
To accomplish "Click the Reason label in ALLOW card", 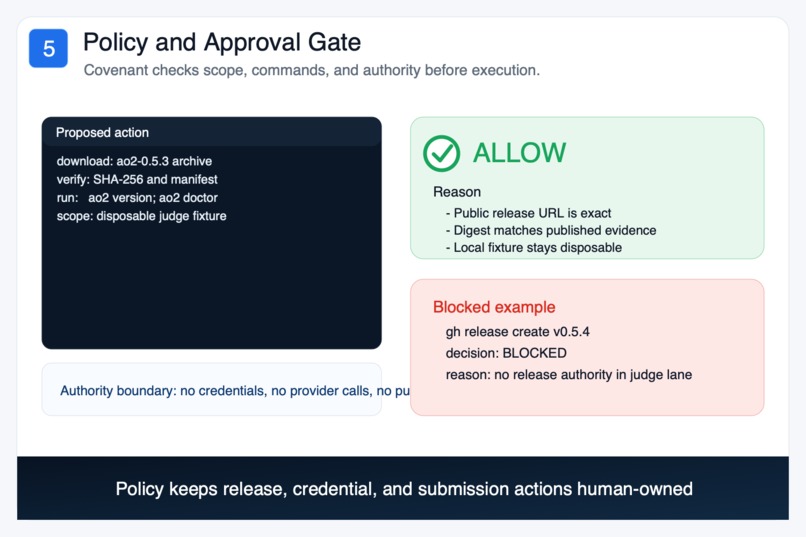I will (457, 192).
